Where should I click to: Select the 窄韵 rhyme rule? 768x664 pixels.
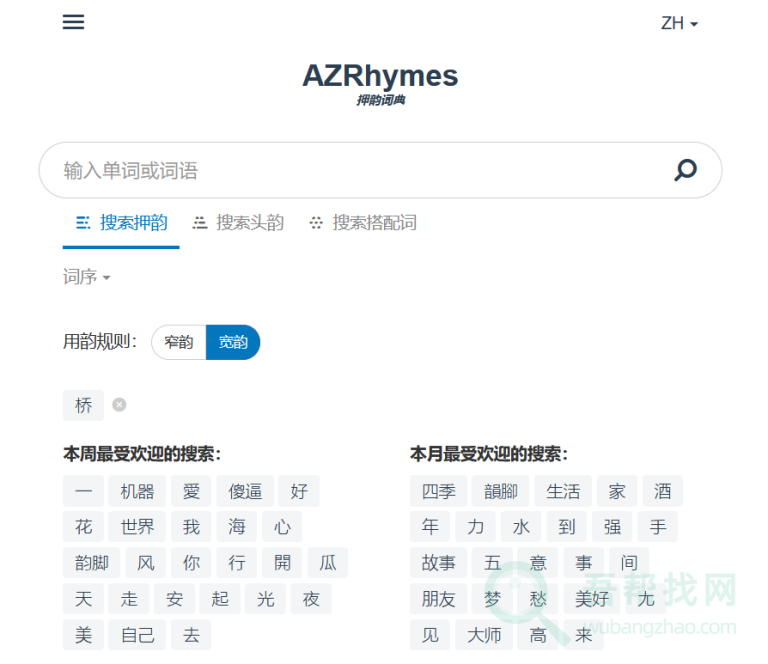click(179, 342)
